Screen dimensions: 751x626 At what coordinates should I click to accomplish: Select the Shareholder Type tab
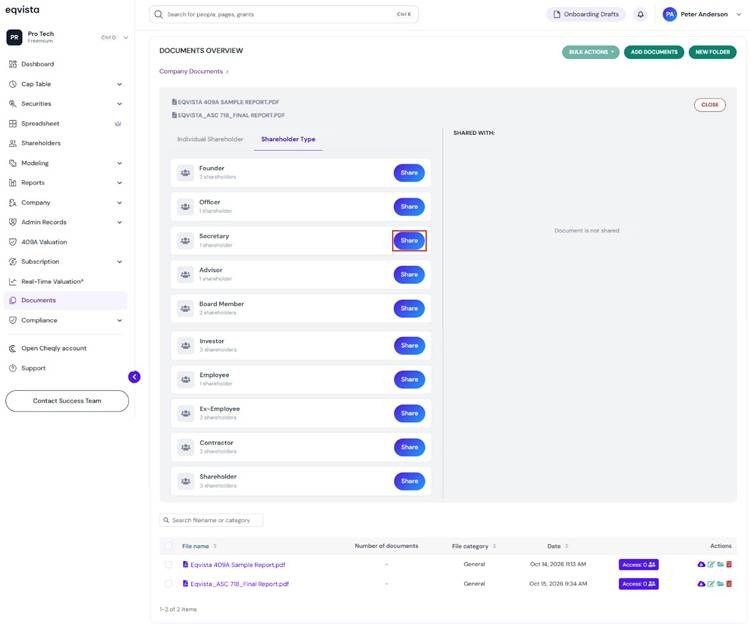point(288,139)
